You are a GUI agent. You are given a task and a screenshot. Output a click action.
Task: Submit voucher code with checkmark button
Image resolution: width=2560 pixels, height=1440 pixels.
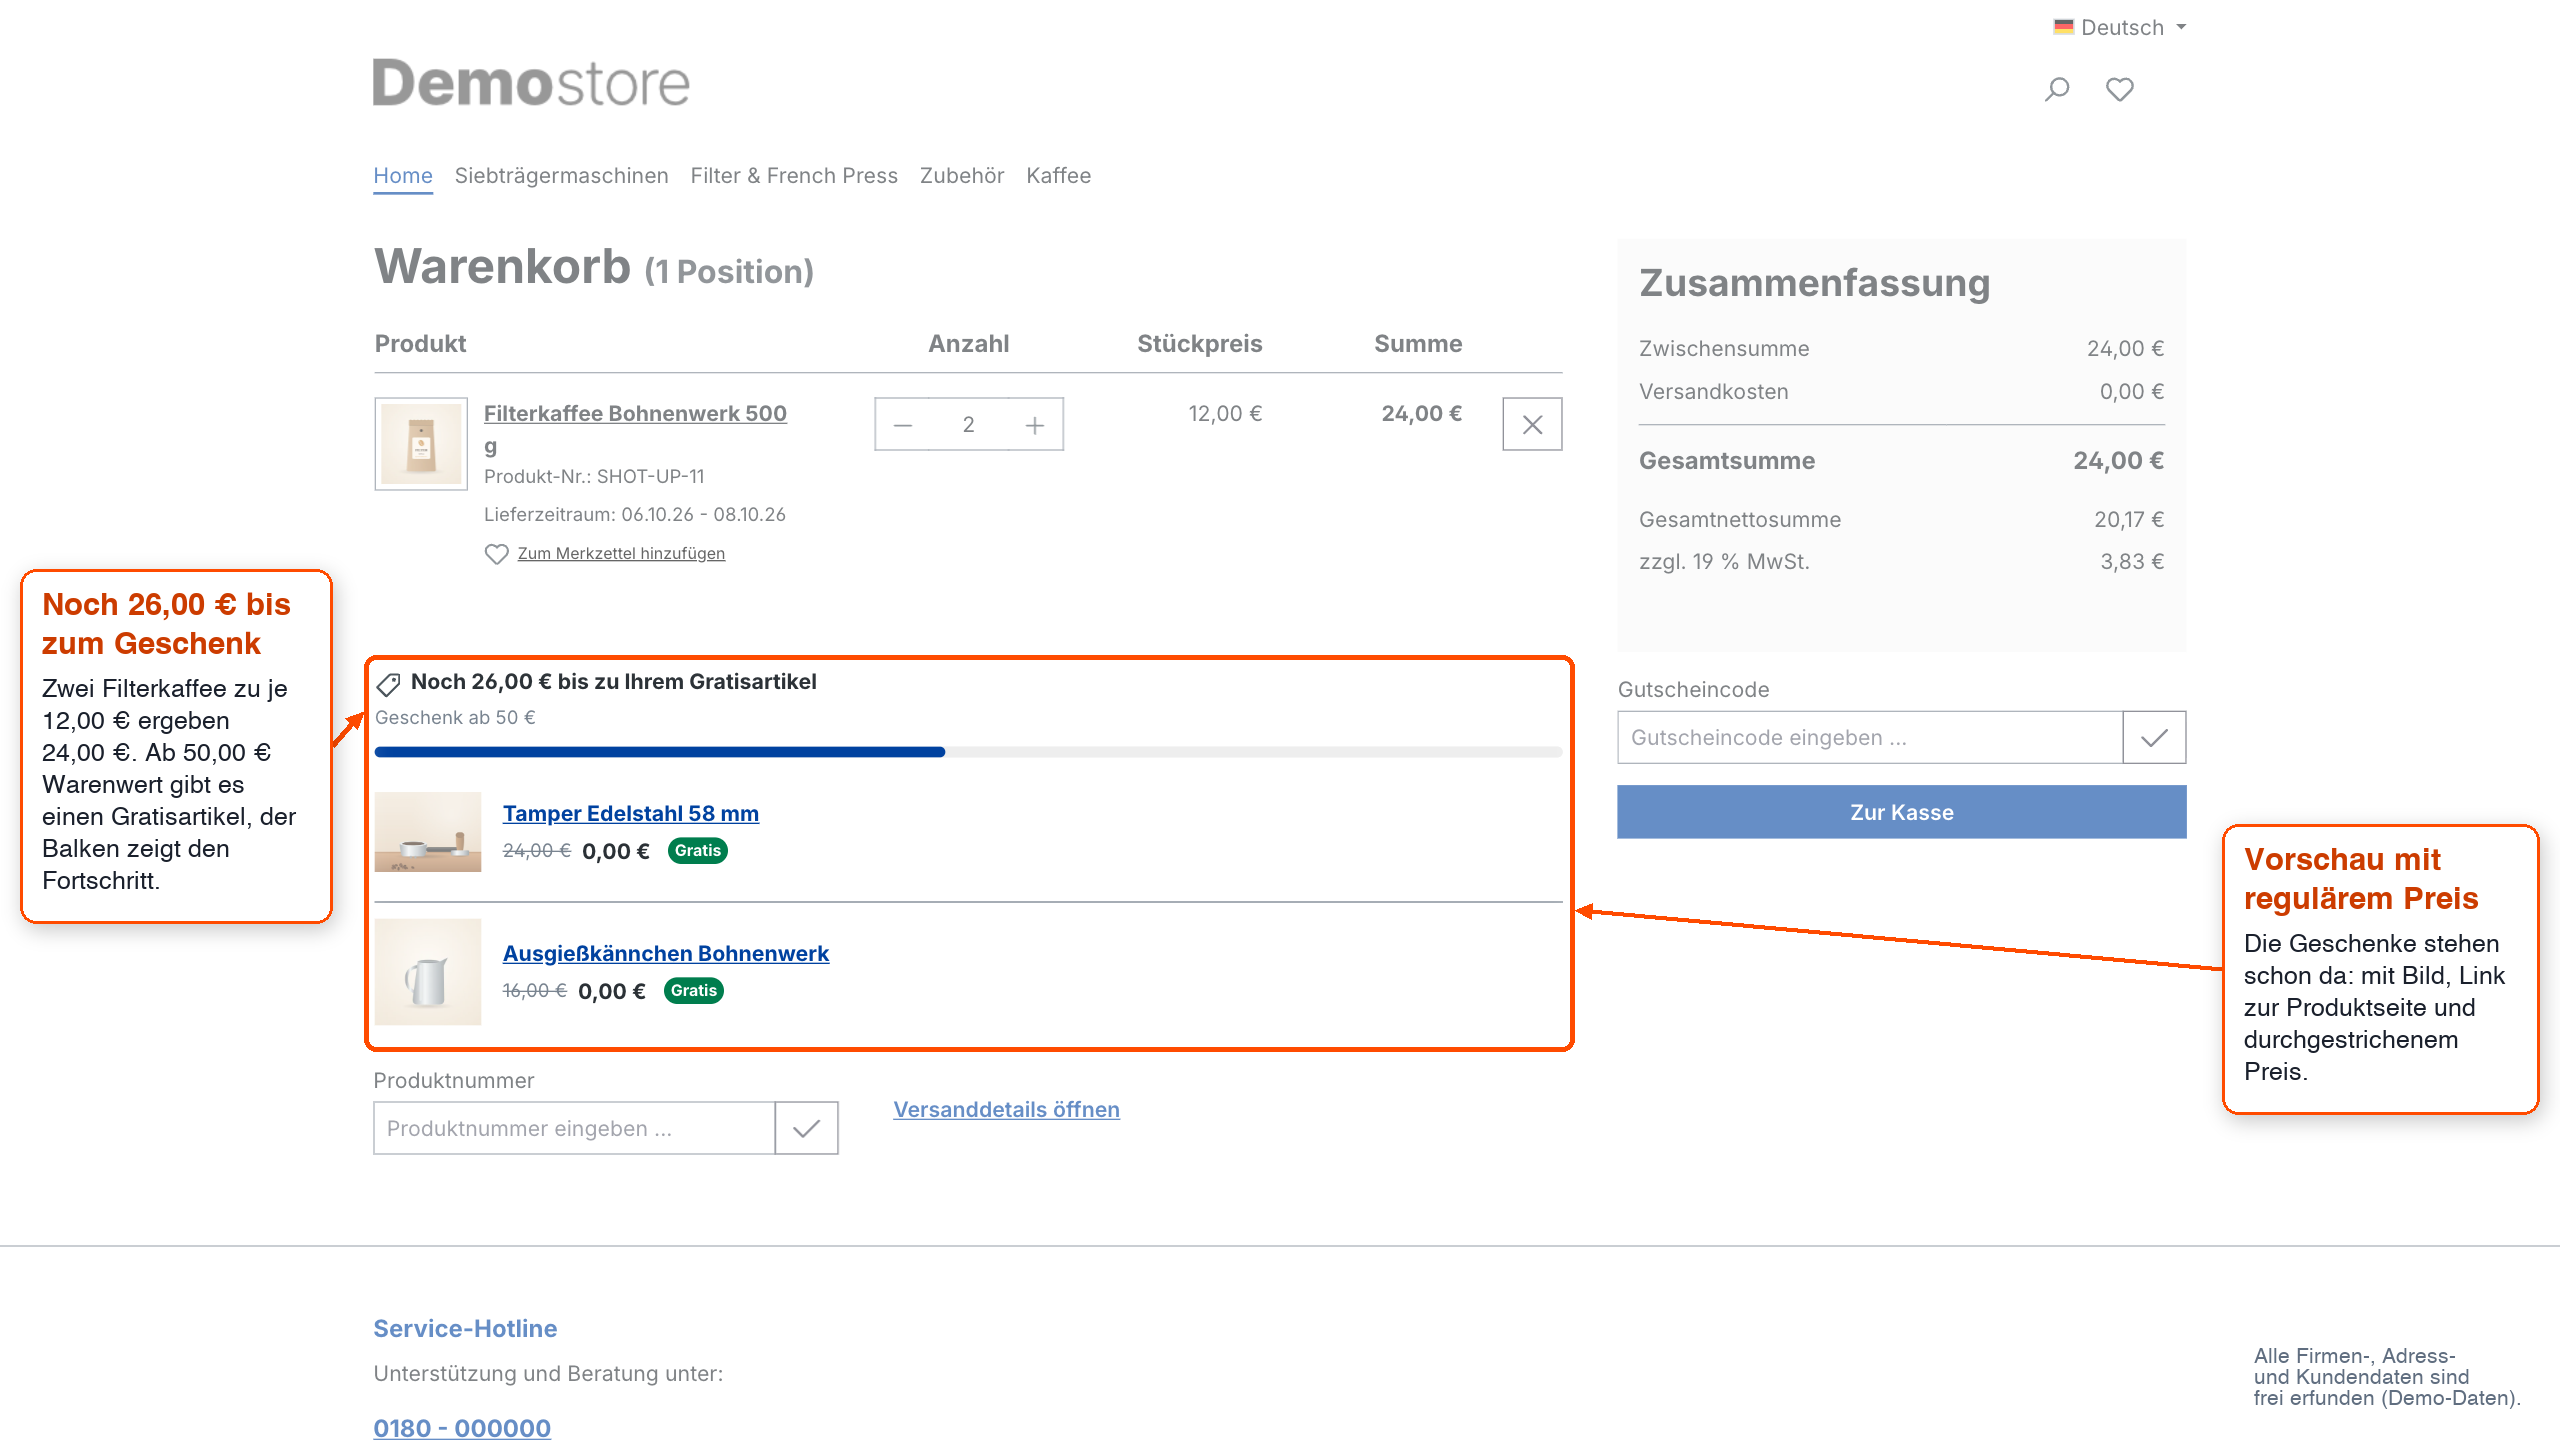pos(2154,738)
